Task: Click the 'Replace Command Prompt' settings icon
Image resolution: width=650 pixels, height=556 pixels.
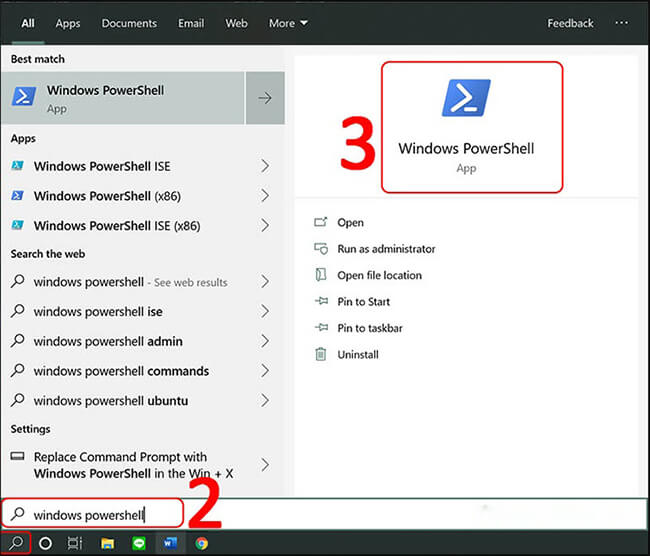Action: (x=17, y=456)
